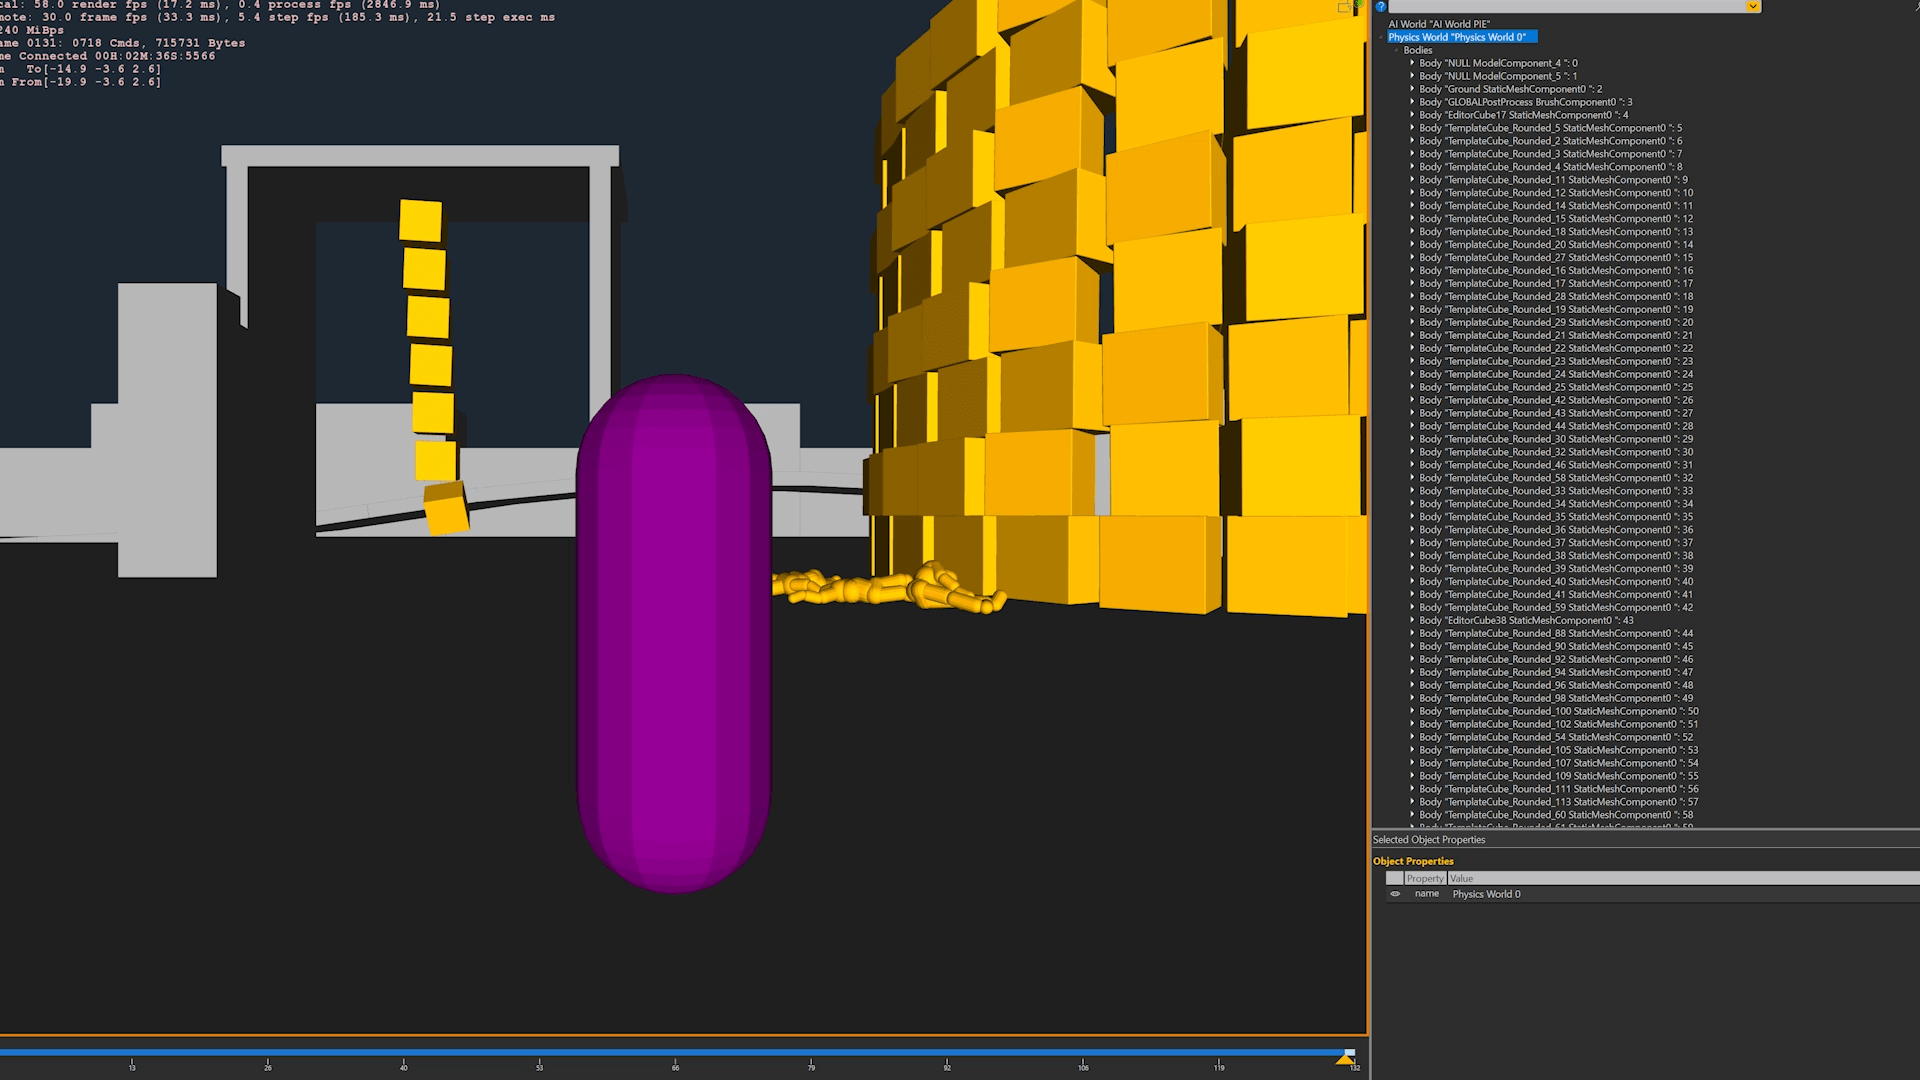Click the Physics World 0 value cell
Viewport: 1920px width, 1080px height.
(x=1486, y=894)
